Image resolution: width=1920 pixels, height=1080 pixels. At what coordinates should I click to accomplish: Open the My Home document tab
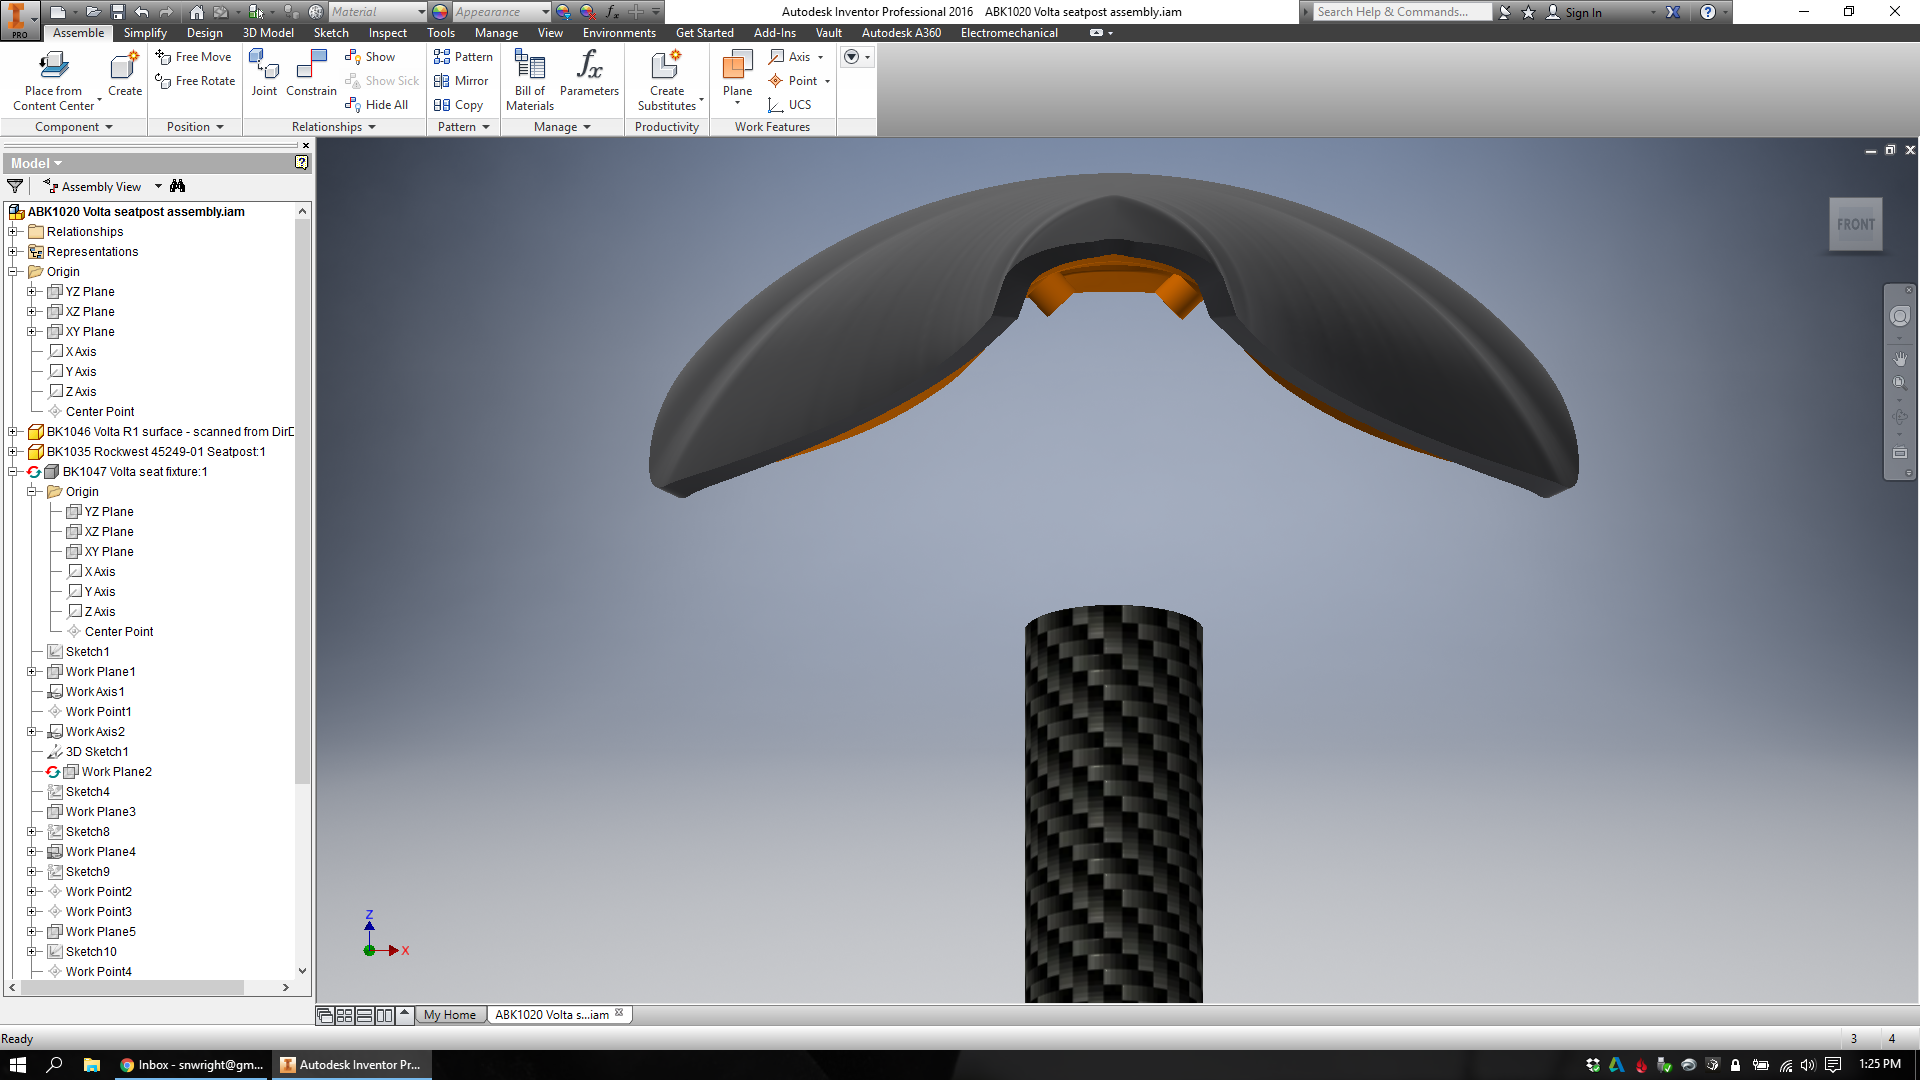tap(449, 1015)
